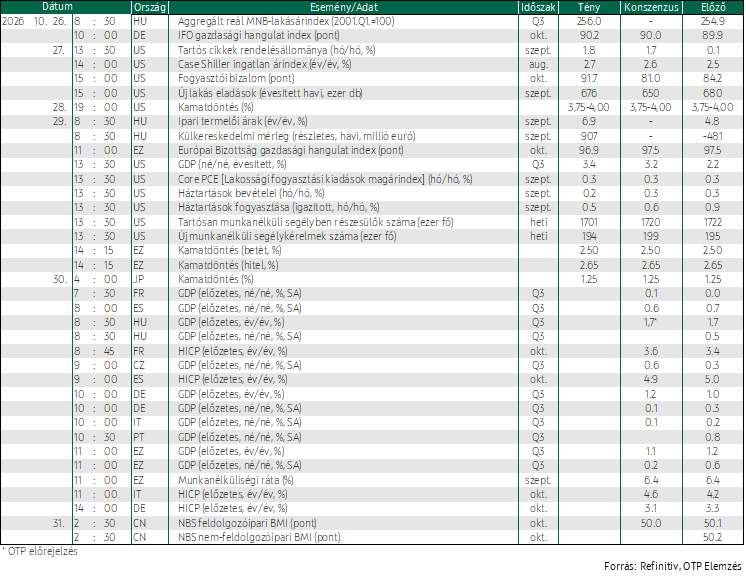
Task: Click the Tény column header
Action: click(589, 7)
